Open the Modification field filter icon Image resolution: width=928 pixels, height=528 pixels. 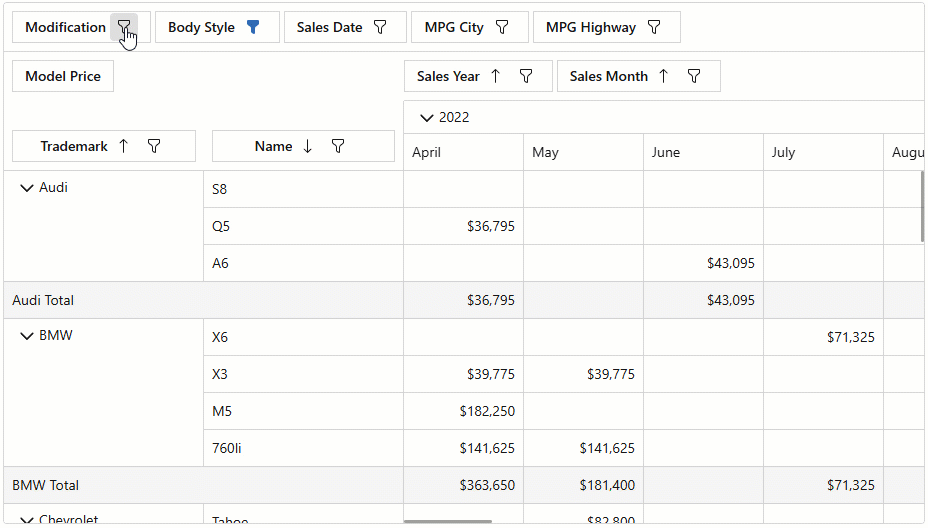(x=124, y=27)
